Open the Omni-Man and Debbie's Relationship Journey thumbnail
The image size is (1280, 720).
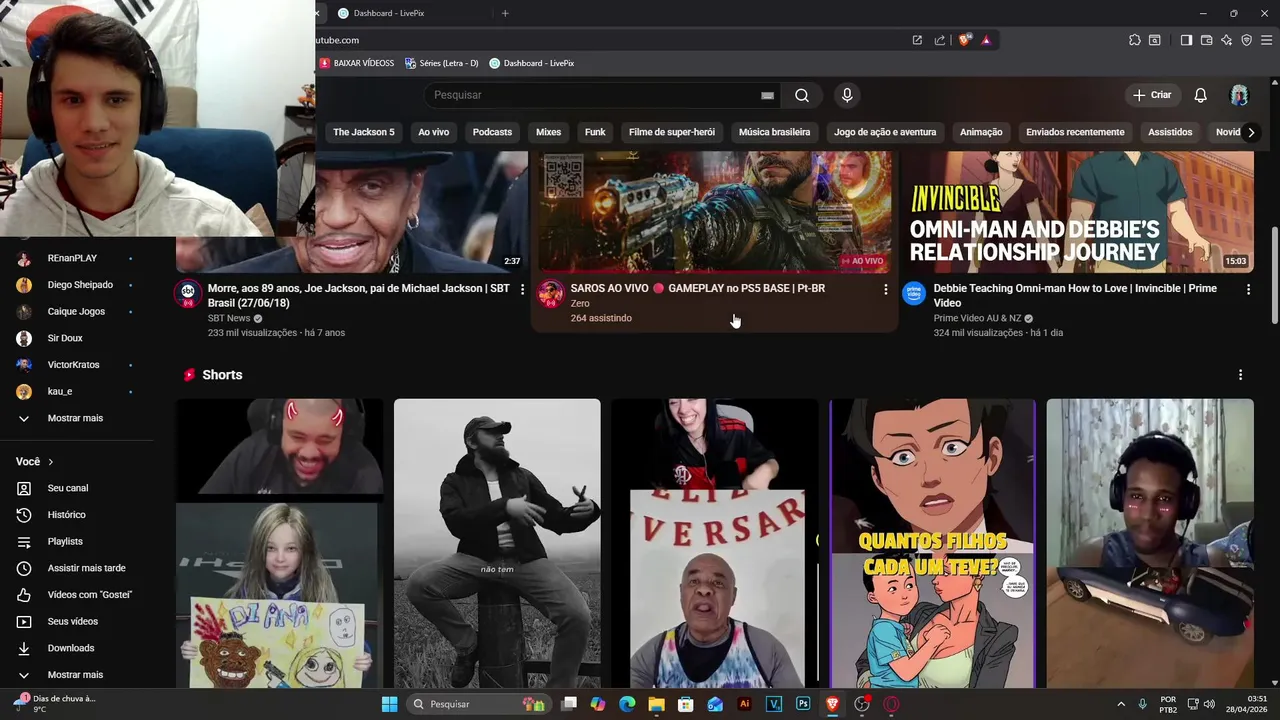(1078, 212)
